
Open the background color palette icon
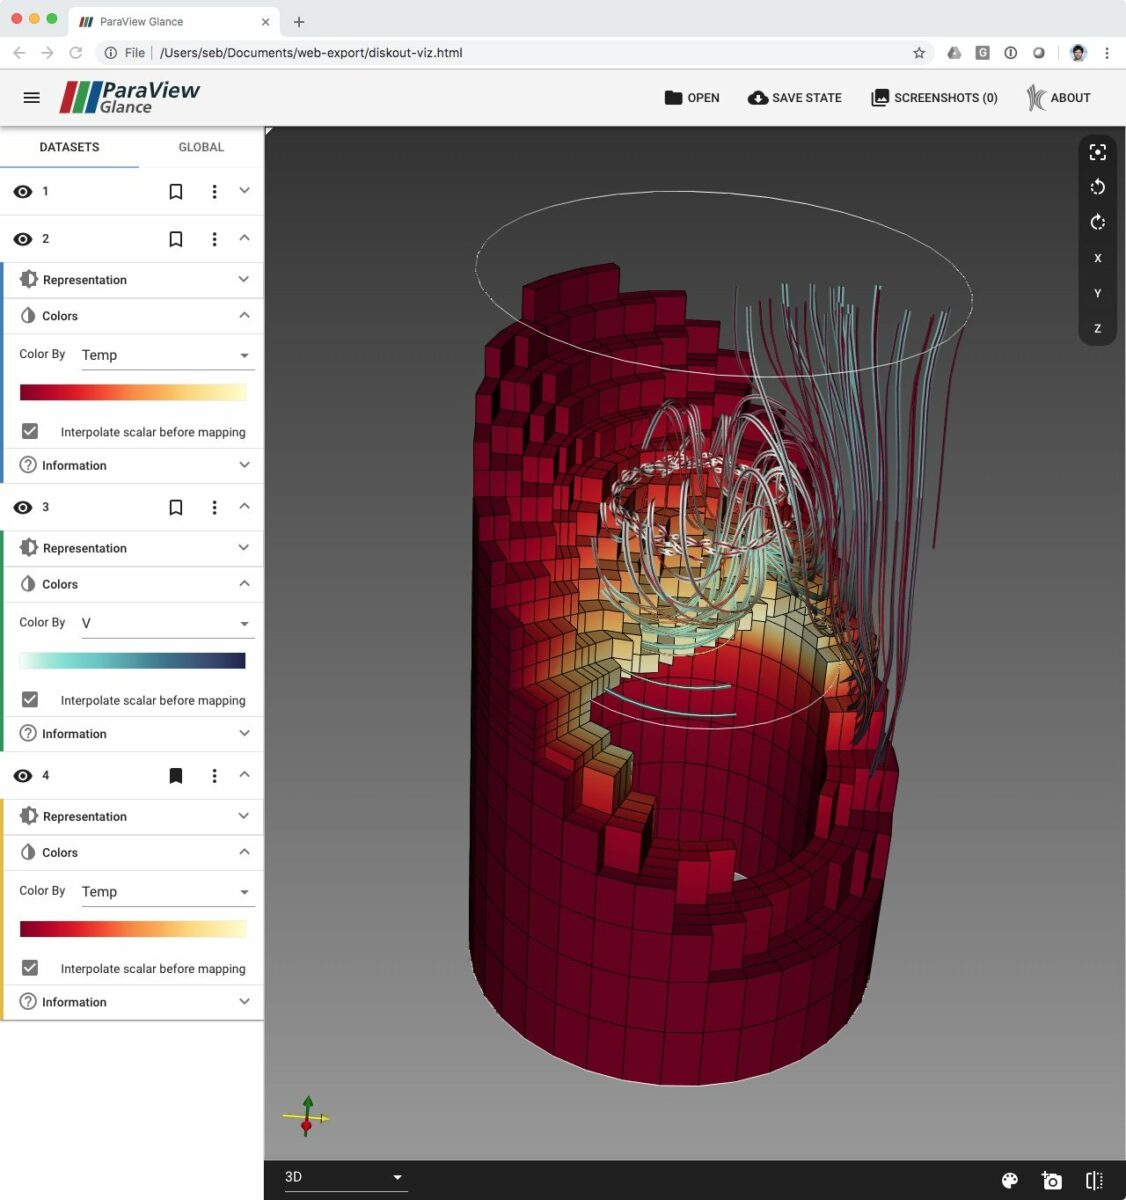coord(1009,1181)
